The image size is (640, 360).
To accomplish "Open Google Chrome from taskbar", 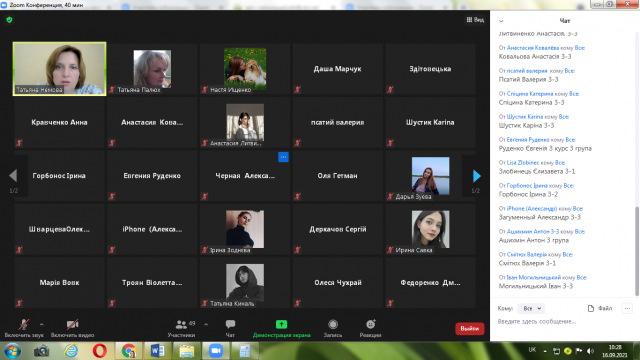I will [x=129, y=351].
